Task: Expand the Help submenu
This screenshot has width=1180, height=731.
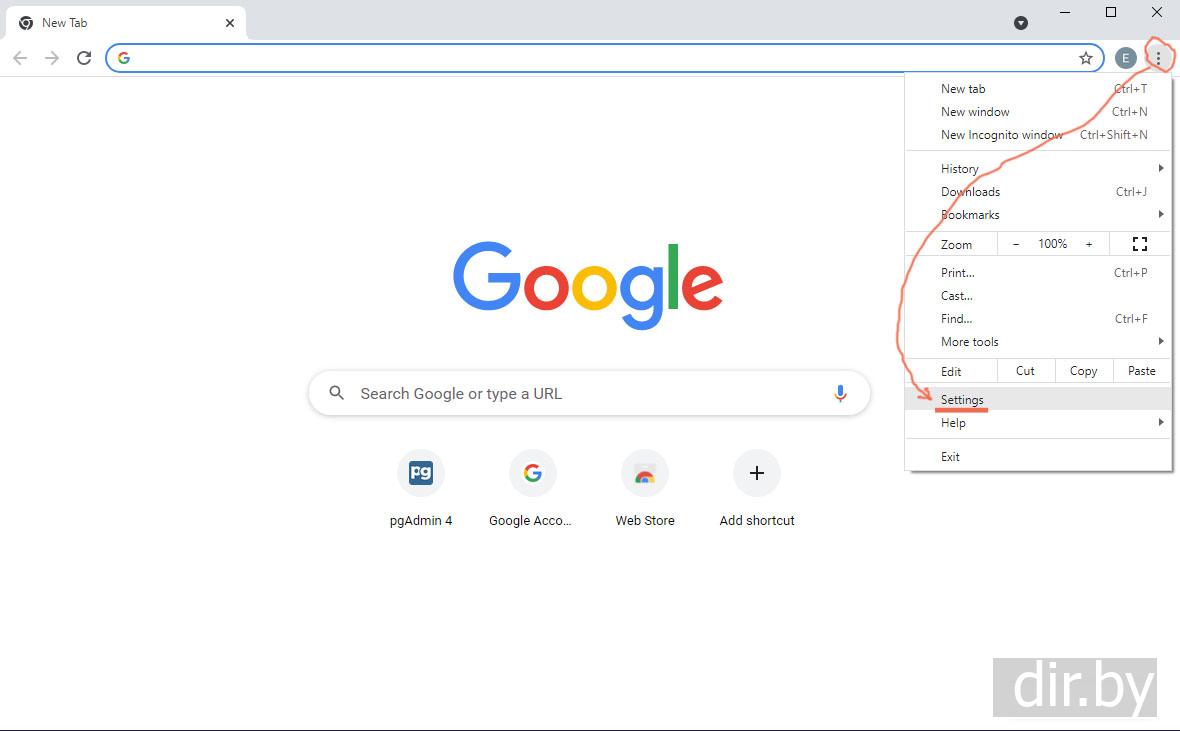Action: click(1039, 423)
